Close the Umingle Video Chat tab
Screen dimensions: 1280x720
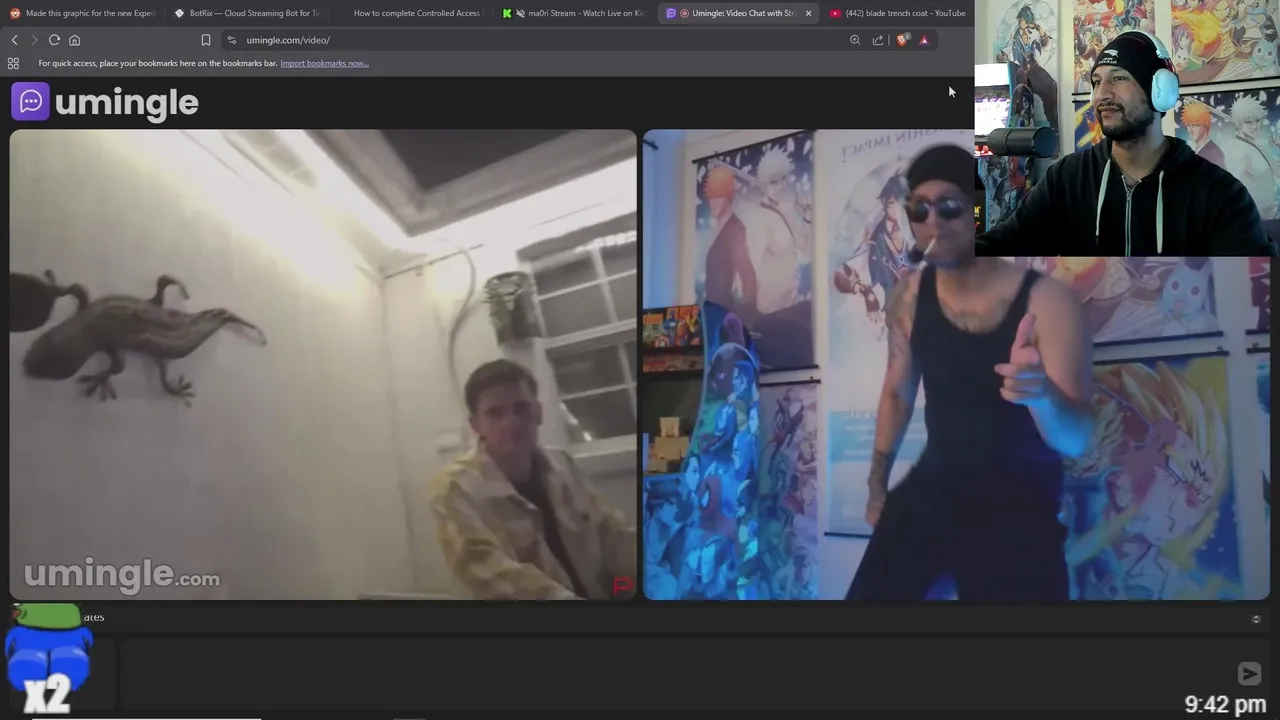(x=808, y=13)
